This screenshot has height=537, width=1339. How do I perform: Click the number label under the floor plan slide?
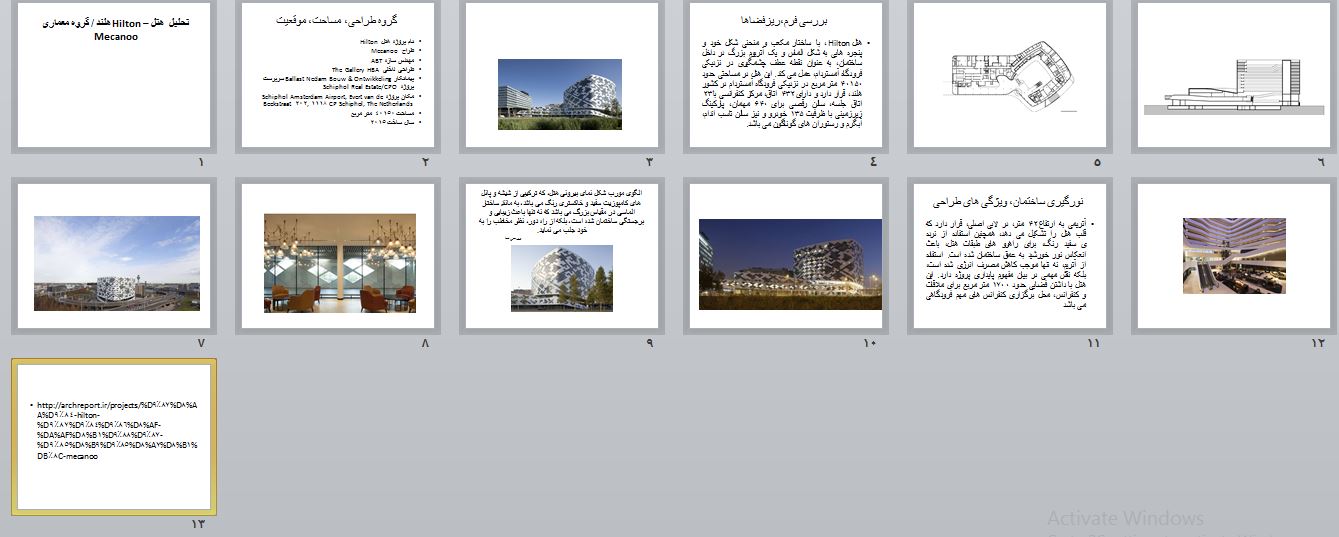pyautogui.click(x=1097, y=162)
